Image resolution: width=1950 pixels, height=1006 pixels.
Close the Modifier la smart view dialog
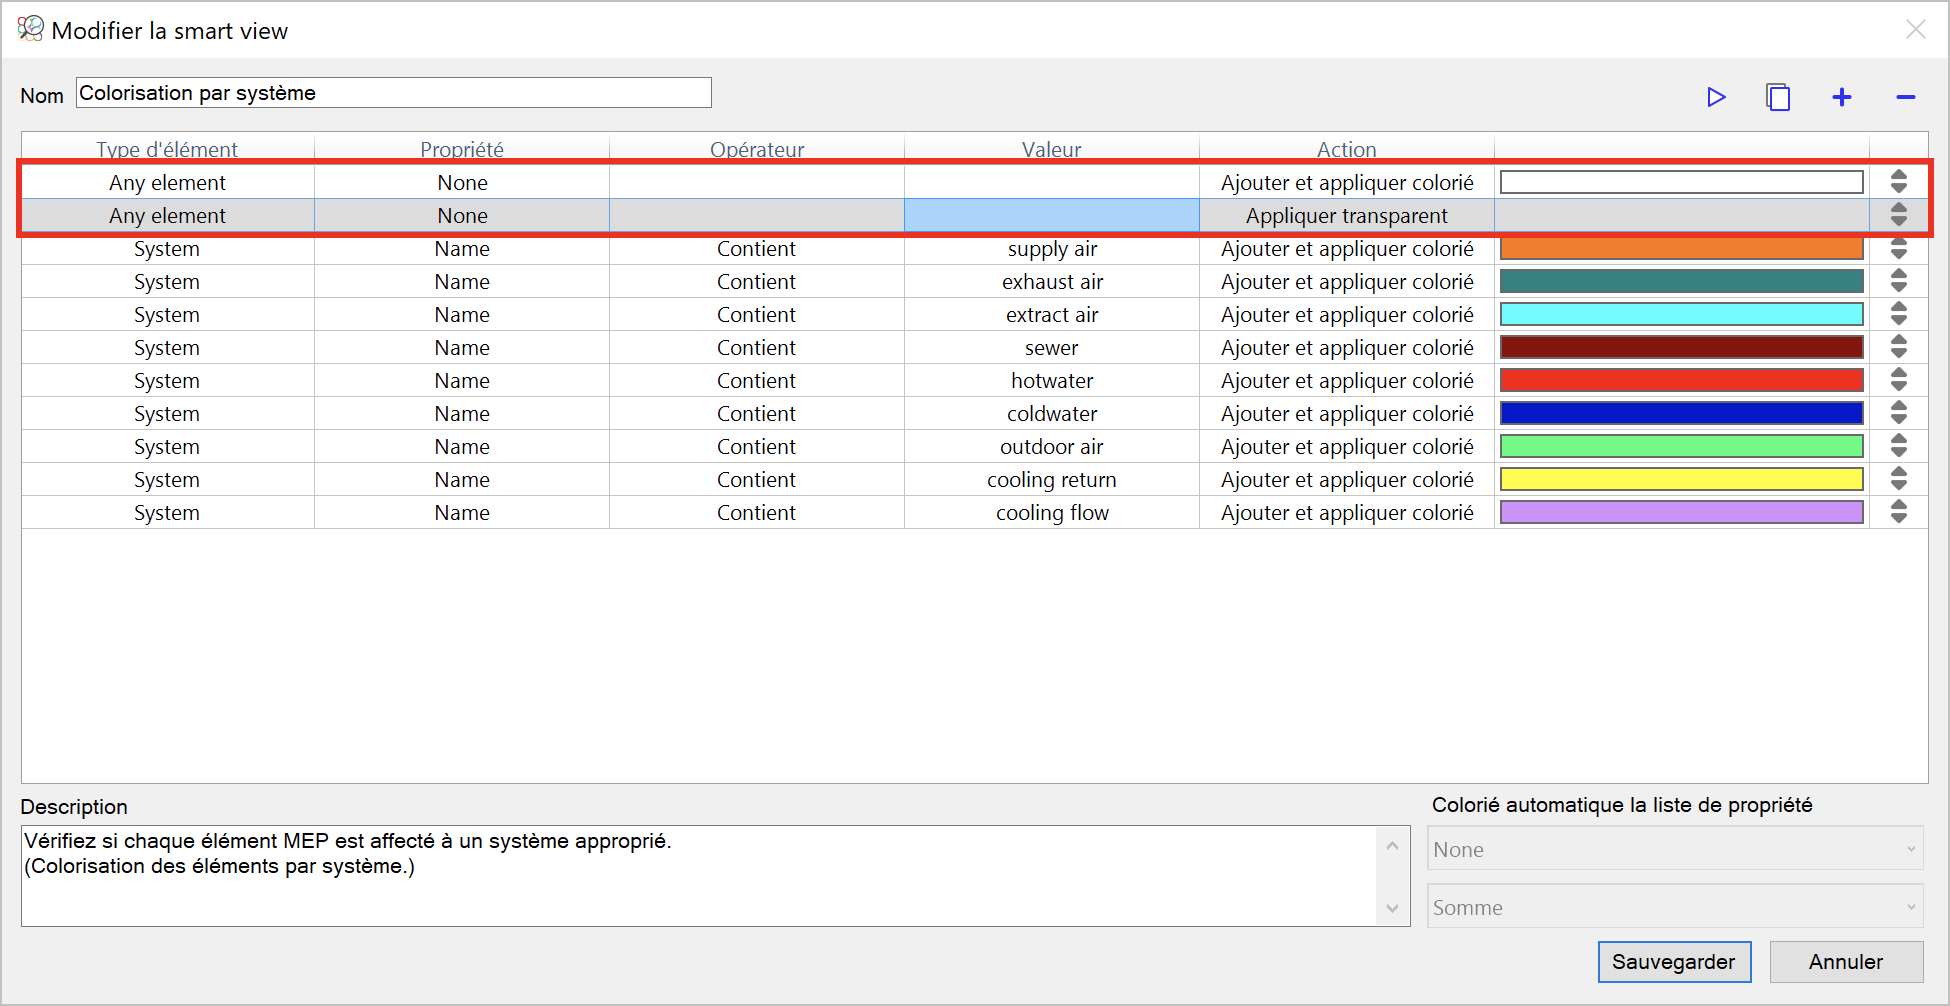[x=1915, y=30]
